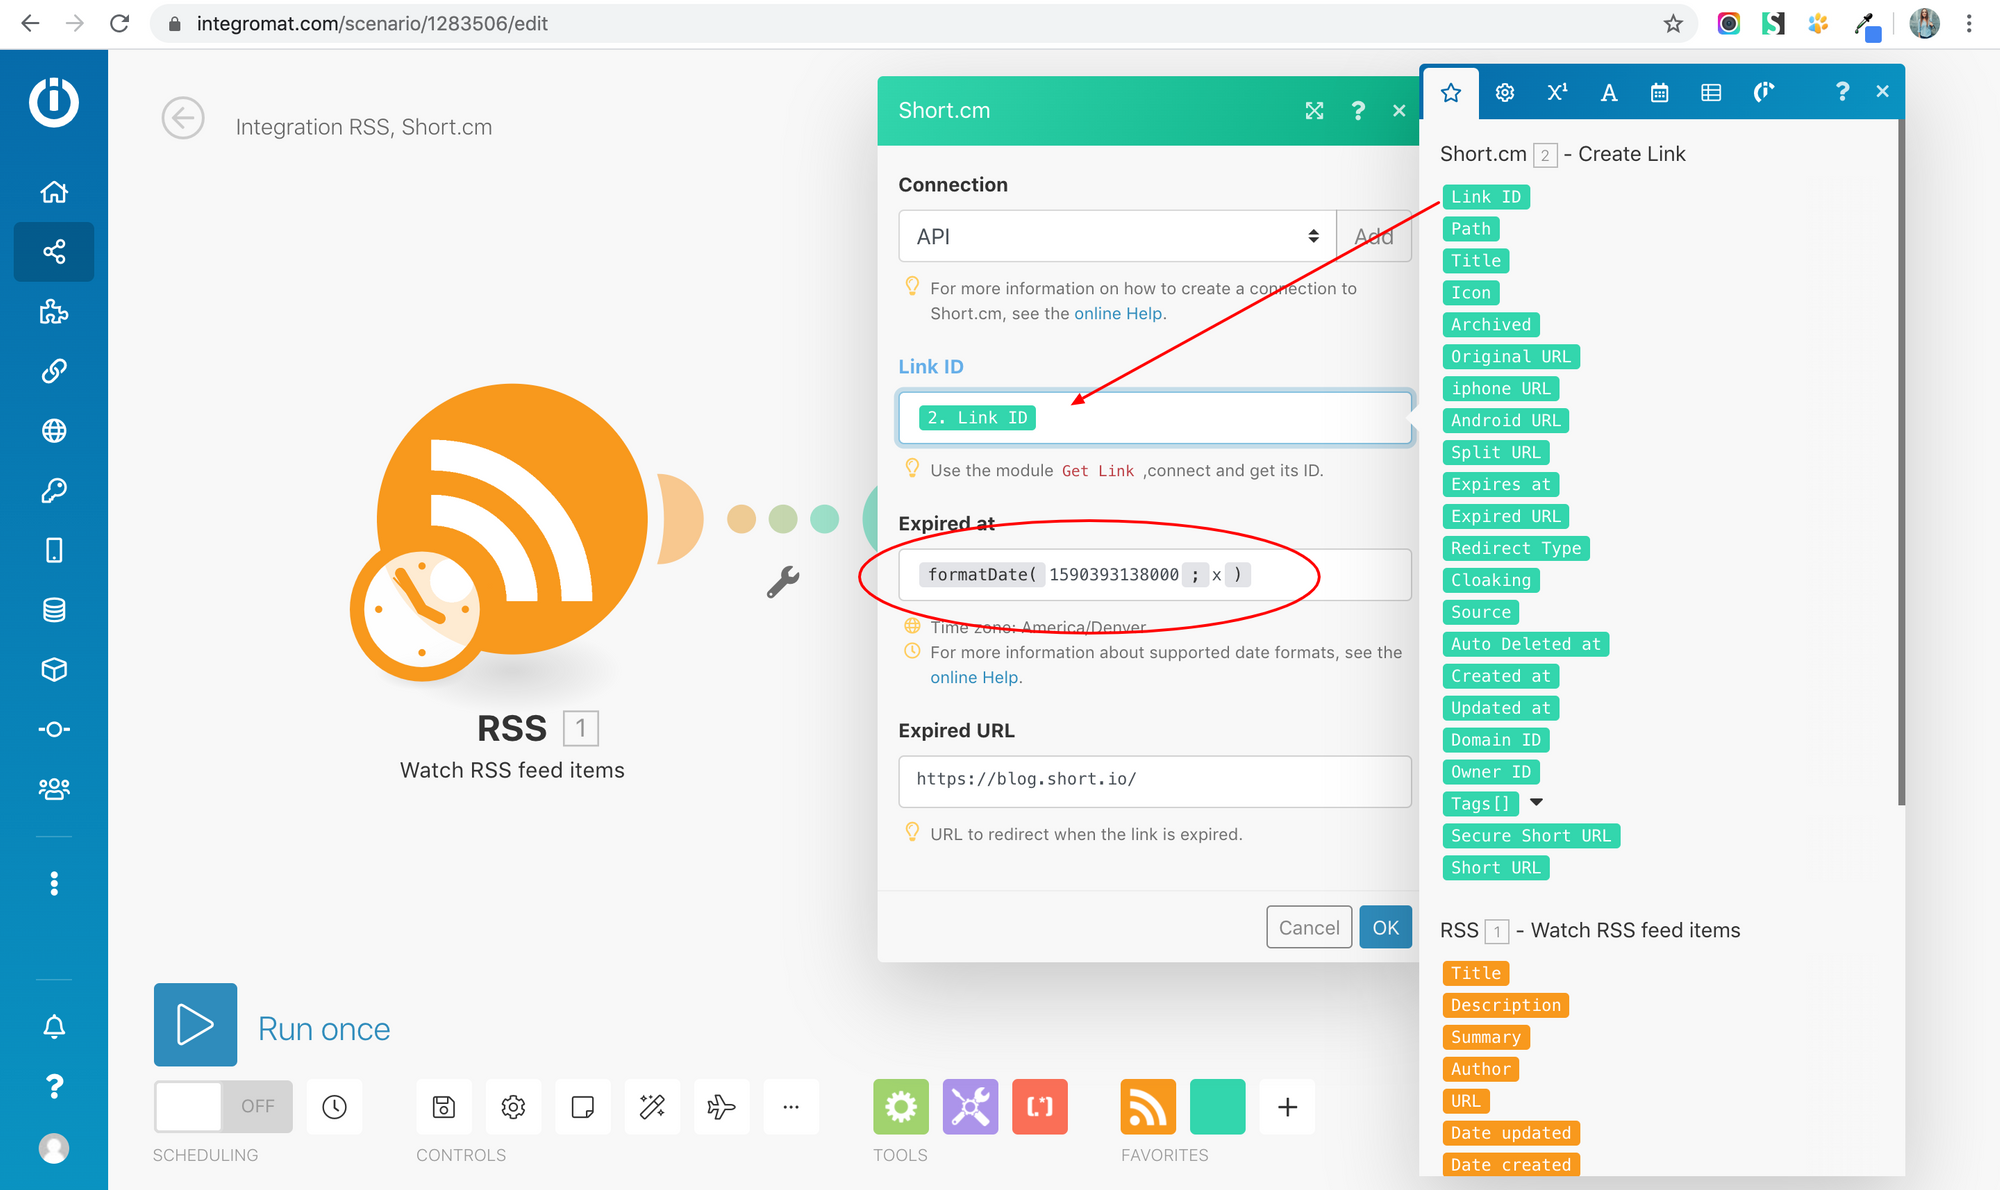Click the save scenario disk icon
The width and height of the screenshot is (2000, 1190).
[x=443, y=1106]
